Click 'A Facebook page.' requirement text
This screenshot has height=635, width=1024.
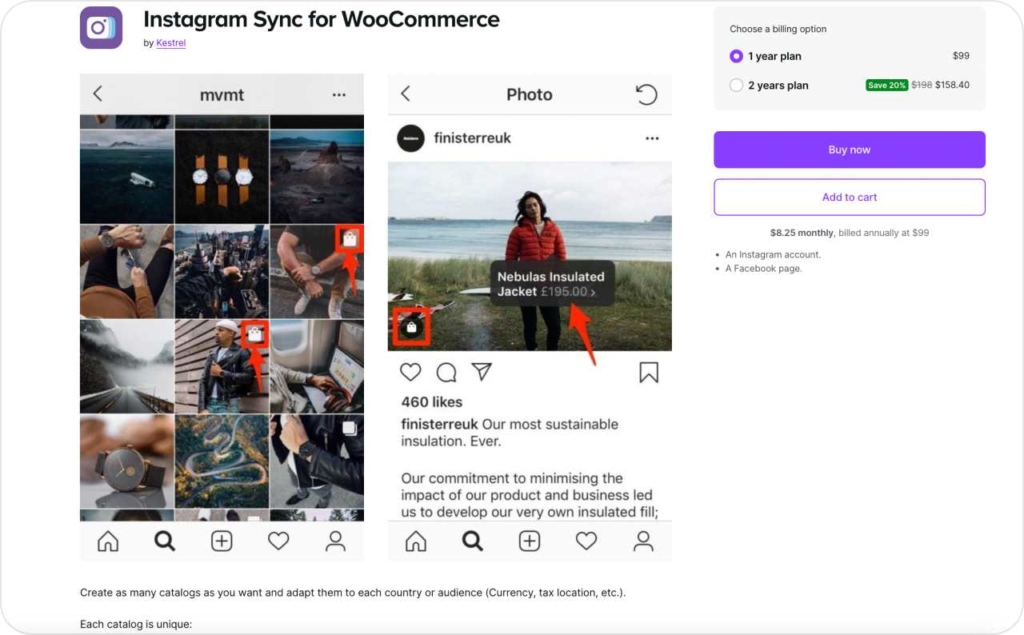(763, 269)
